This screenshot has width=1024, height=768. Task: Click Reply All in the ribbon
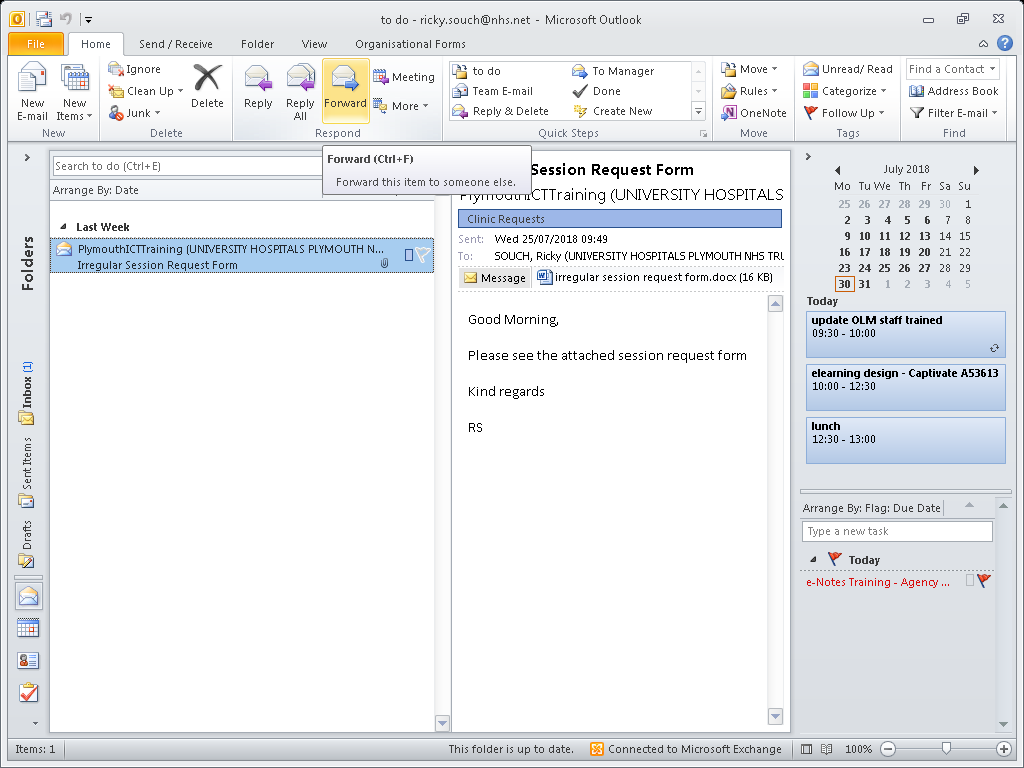tap(300, 91)
